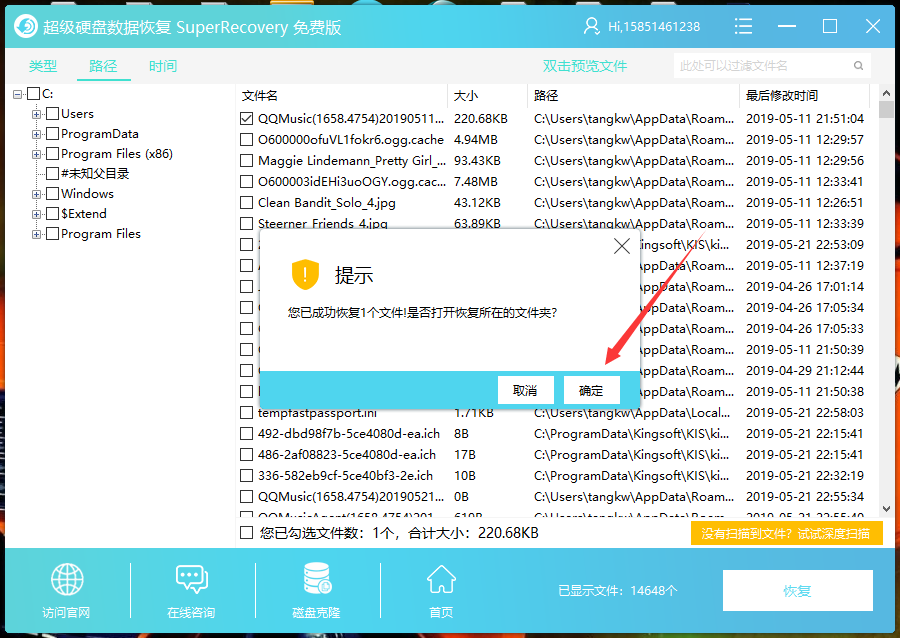Check the Program Files folder checkbox
900x638 pixels.
click(x=52, y=234)
